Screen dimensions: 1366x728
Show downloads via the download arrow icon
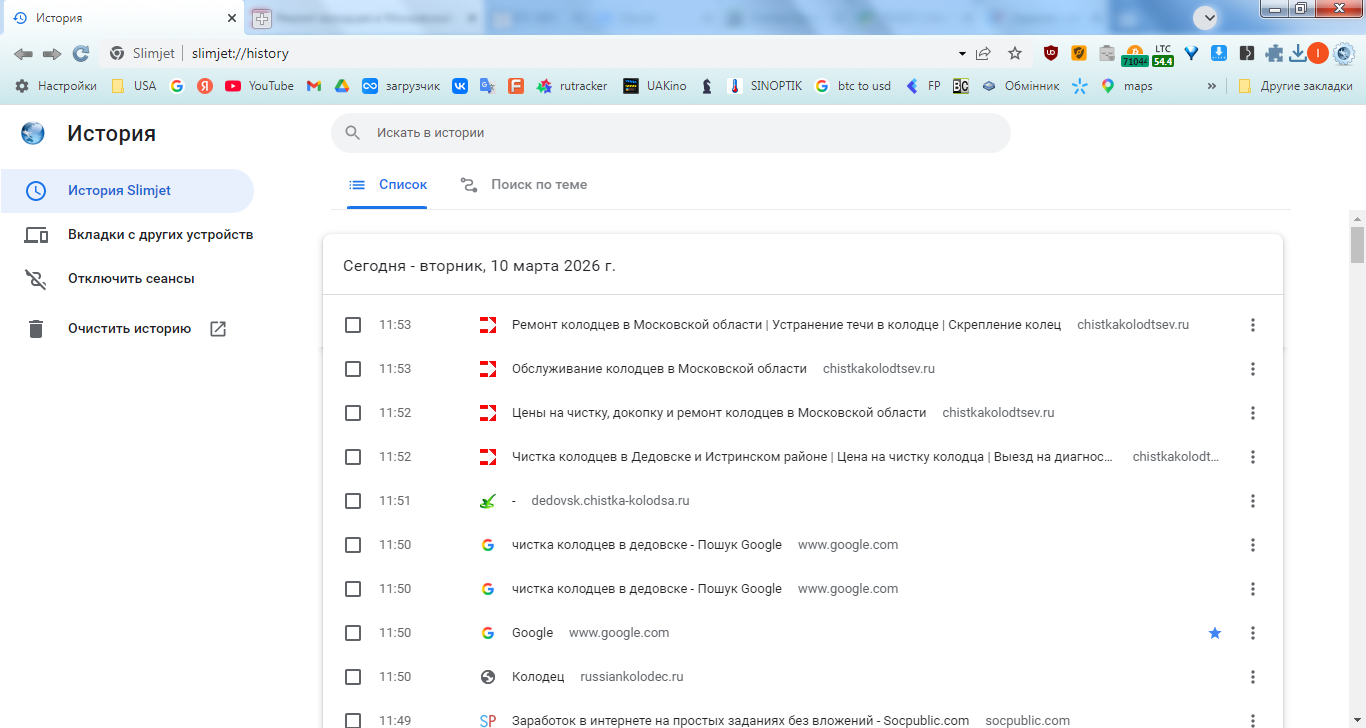coord(1298,54)
